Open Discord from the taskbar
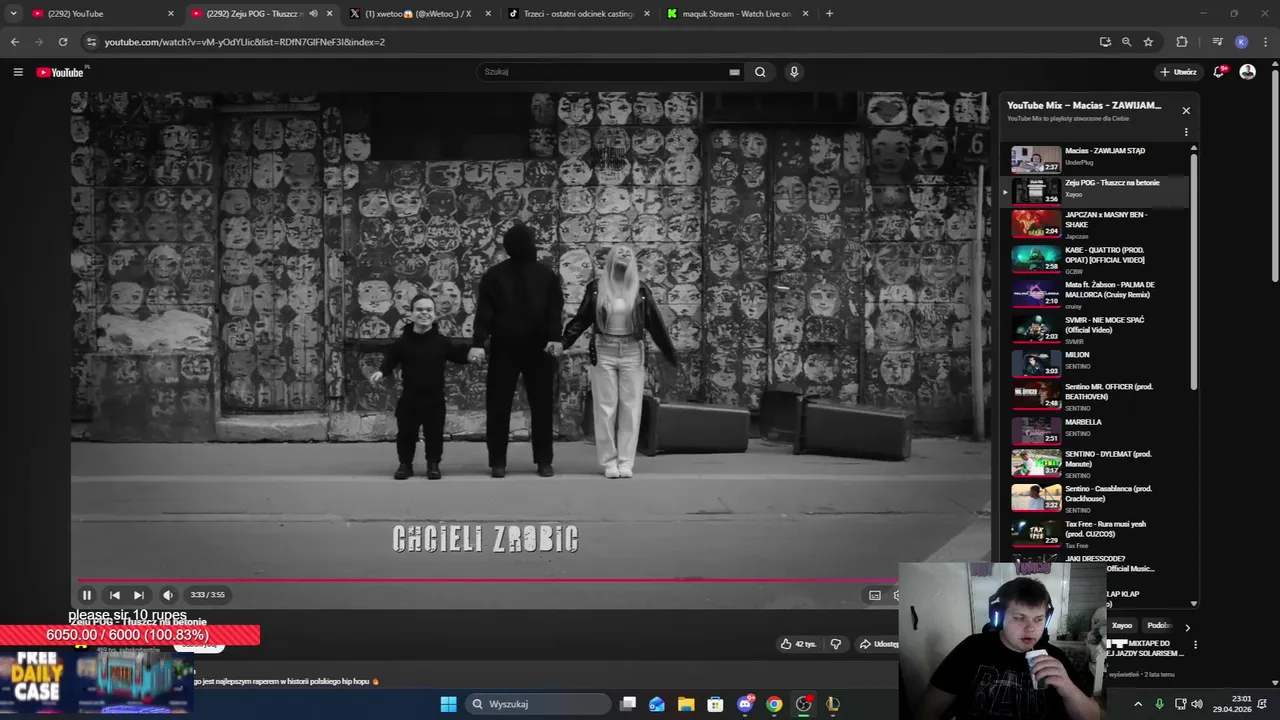 [x=745, y=704]
